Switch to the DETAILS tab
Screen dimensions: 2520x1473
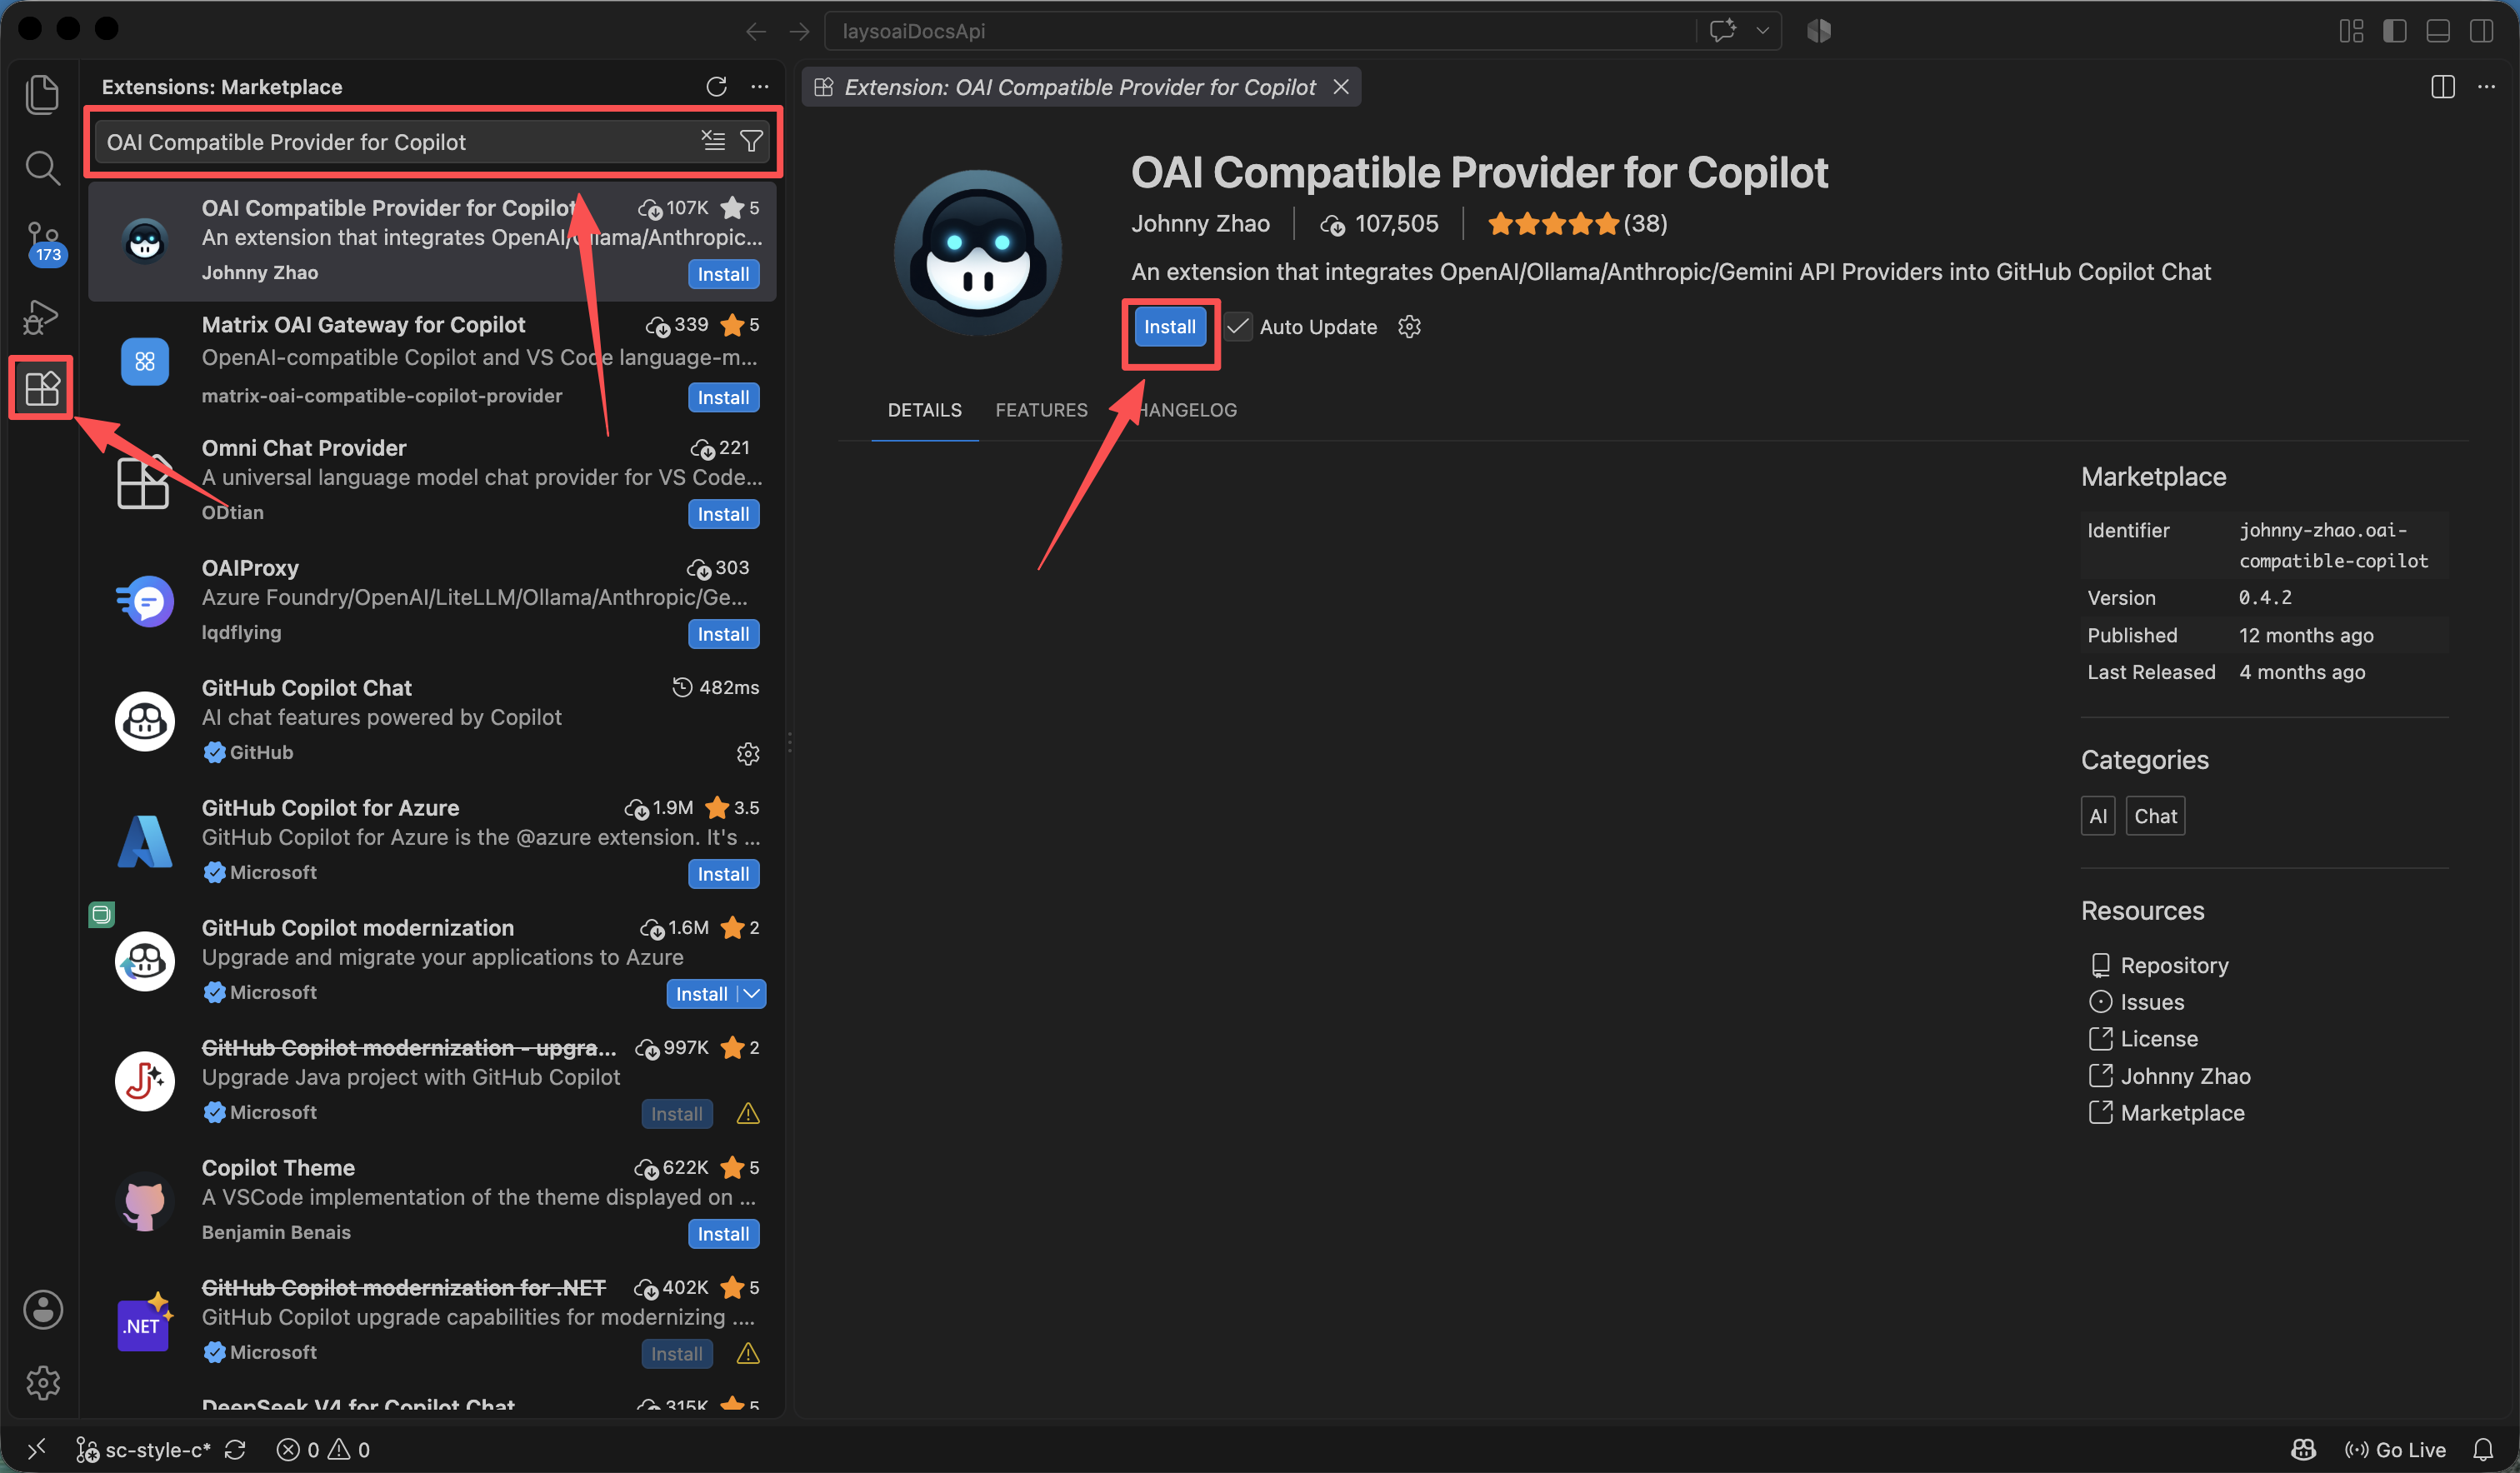point(924,410)
